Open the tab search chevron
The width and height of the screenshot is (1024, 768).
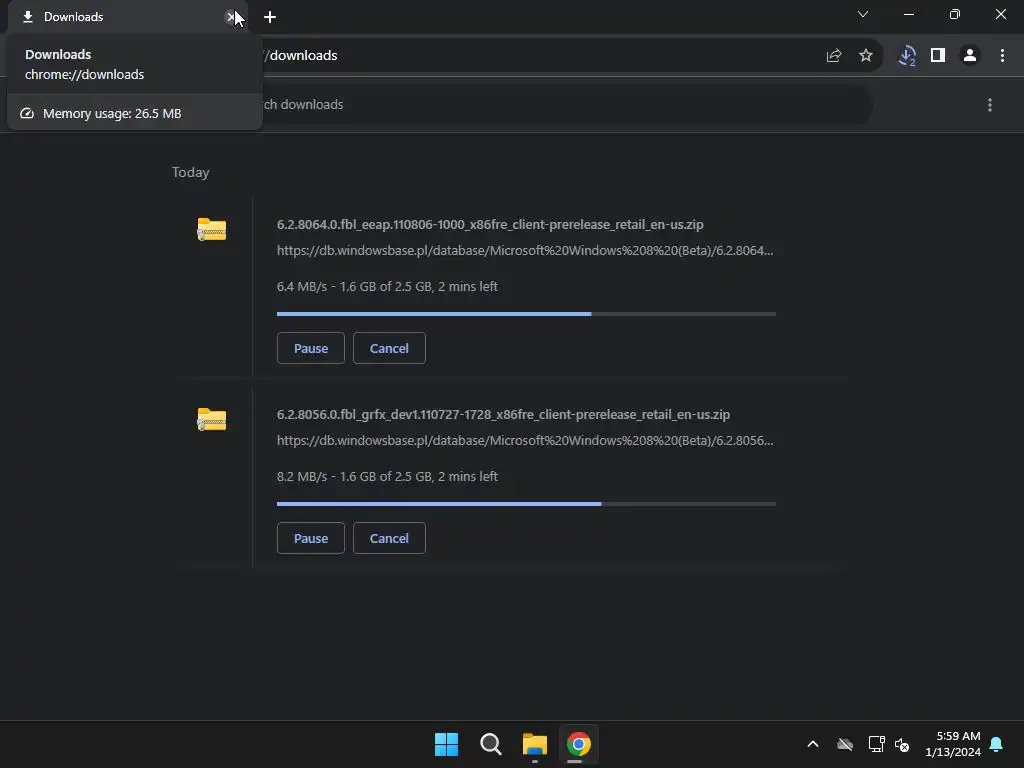tap(863, 14)
